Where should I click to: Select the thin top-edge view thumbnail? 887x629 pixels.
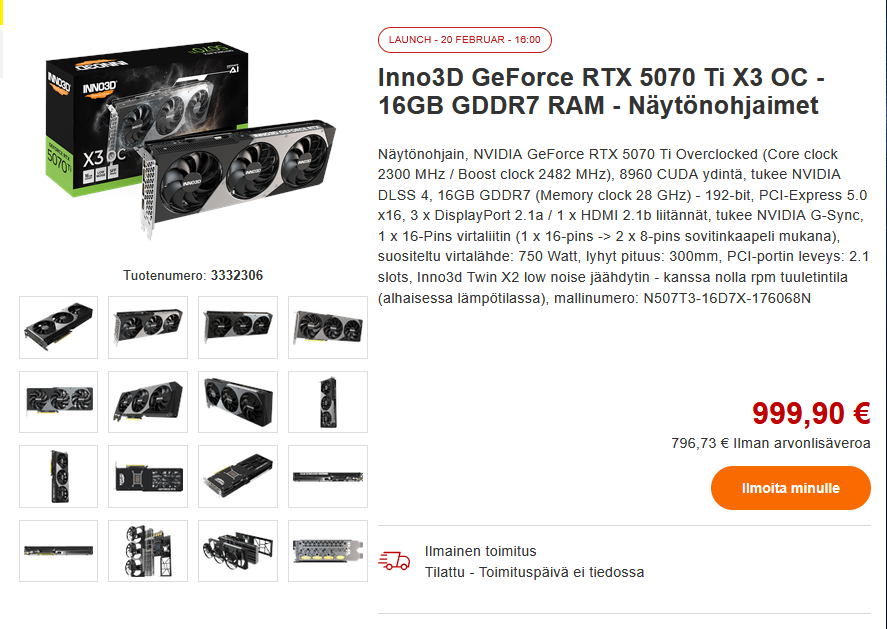[x=328, y=476]
